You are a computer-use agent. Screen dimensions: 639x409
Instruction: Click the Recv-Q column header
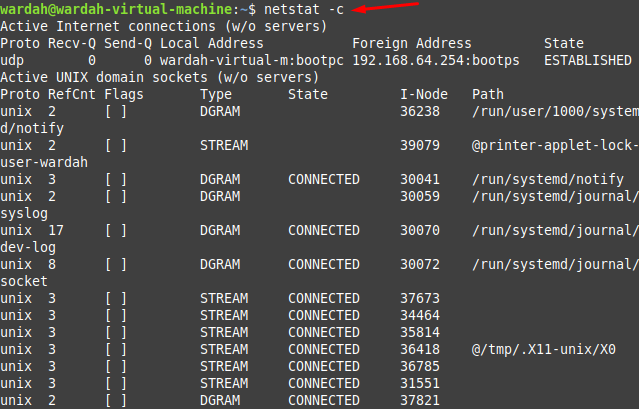coord(72,43)
